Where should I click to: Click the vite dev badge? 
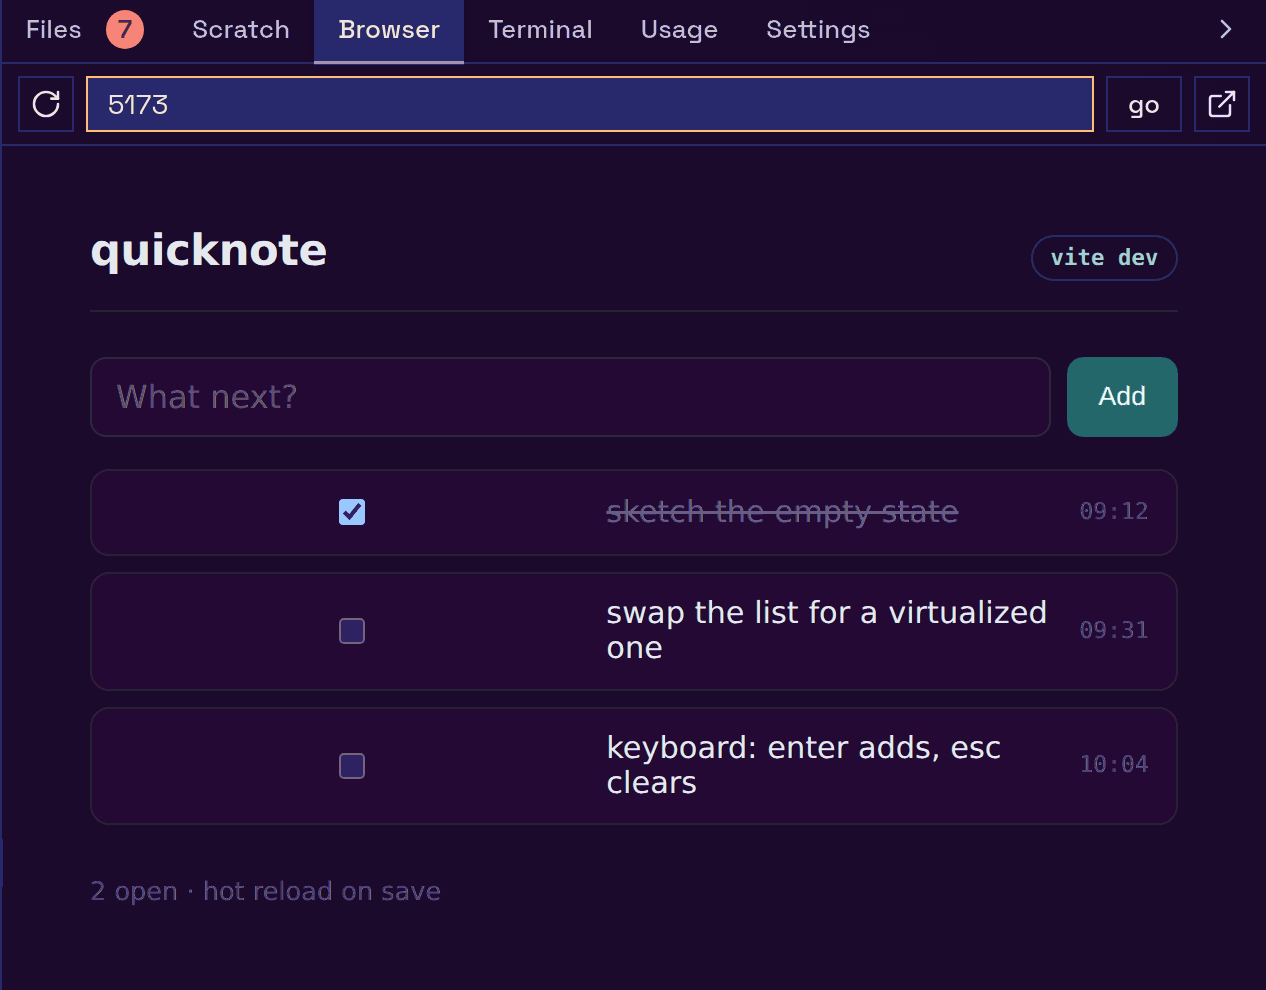[1104, 258]
